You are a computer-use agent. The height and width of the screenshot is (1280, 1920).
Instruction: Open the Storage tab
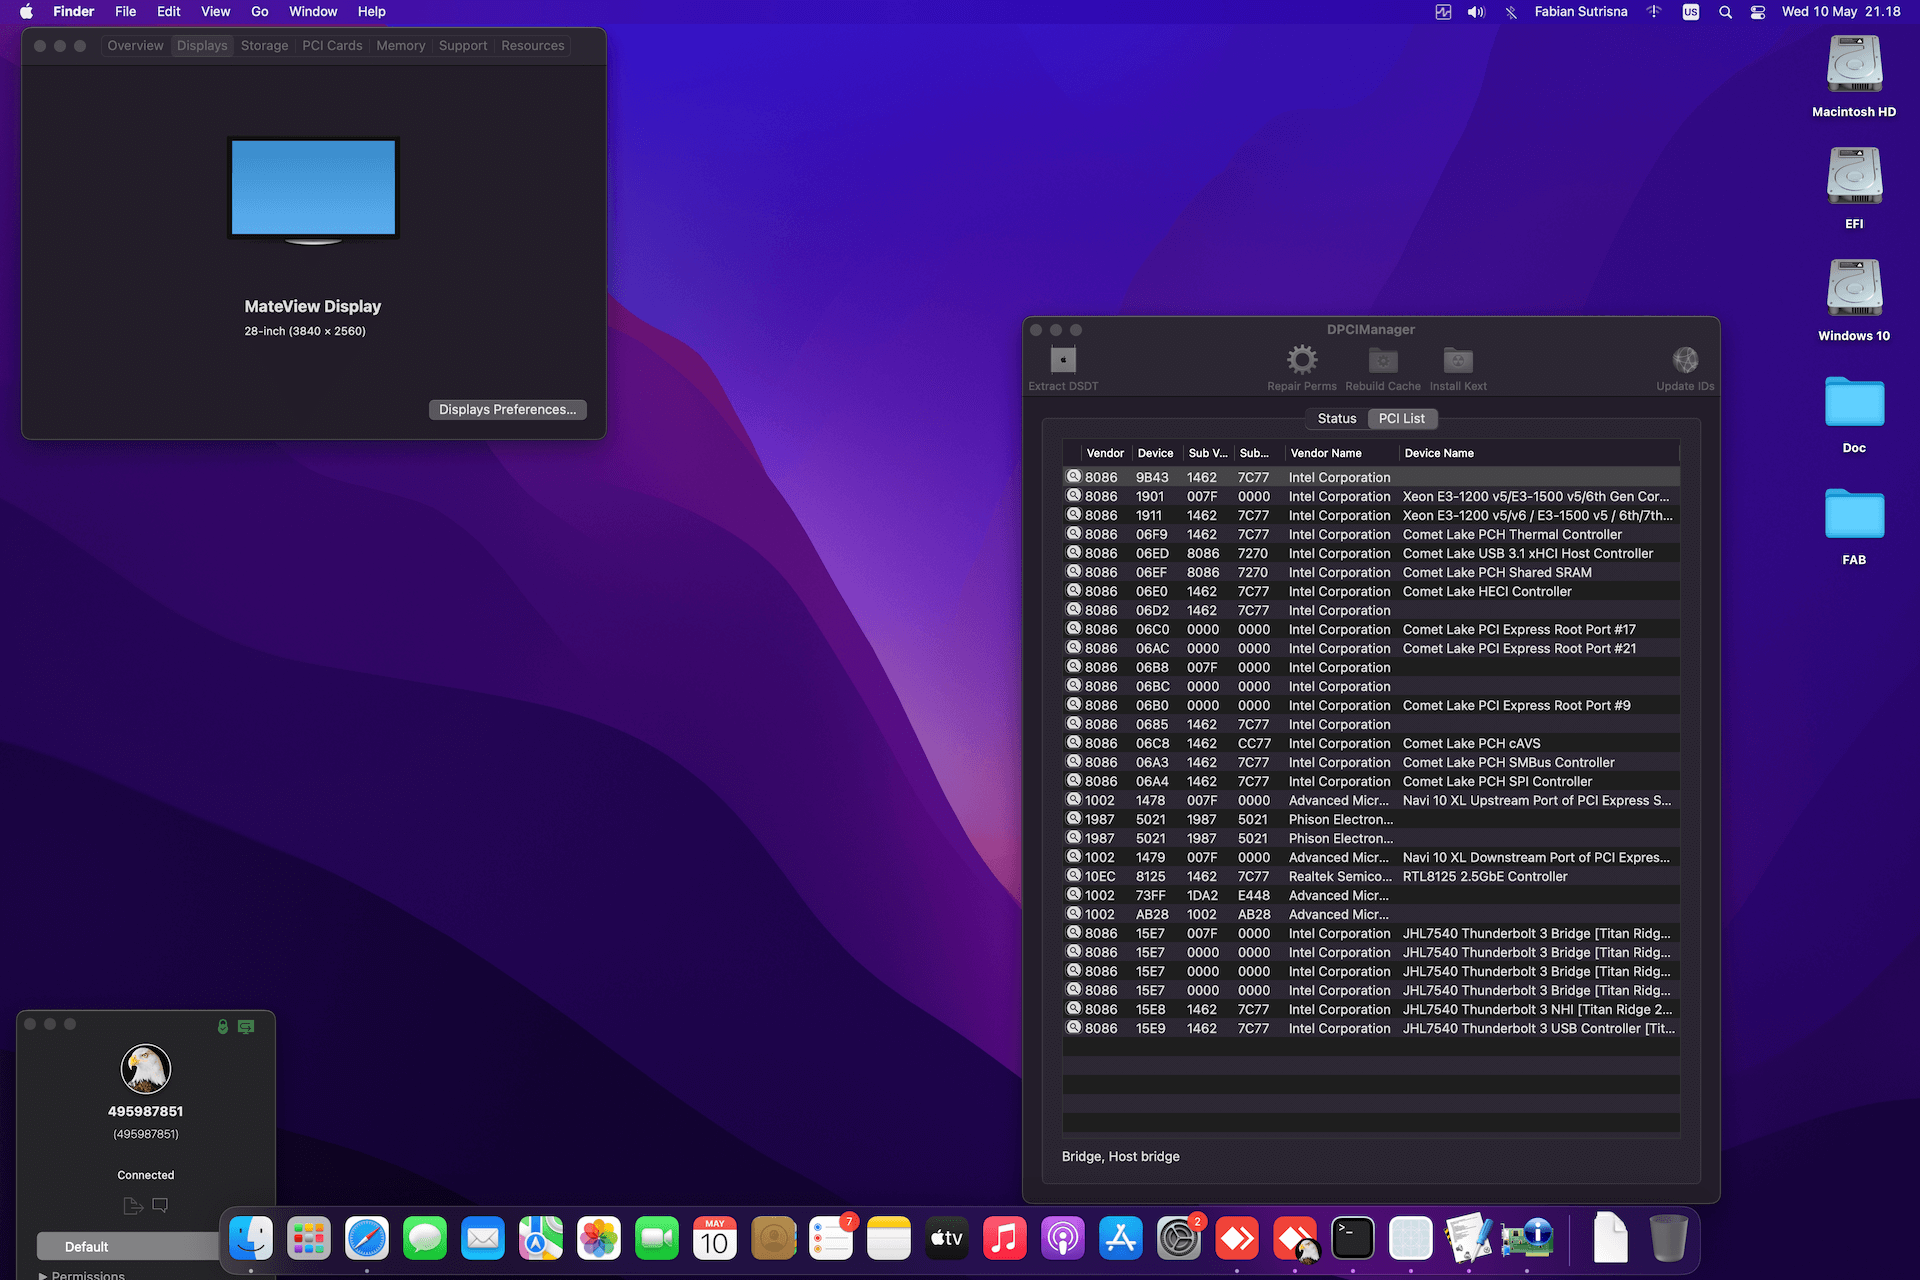(264, 46)
